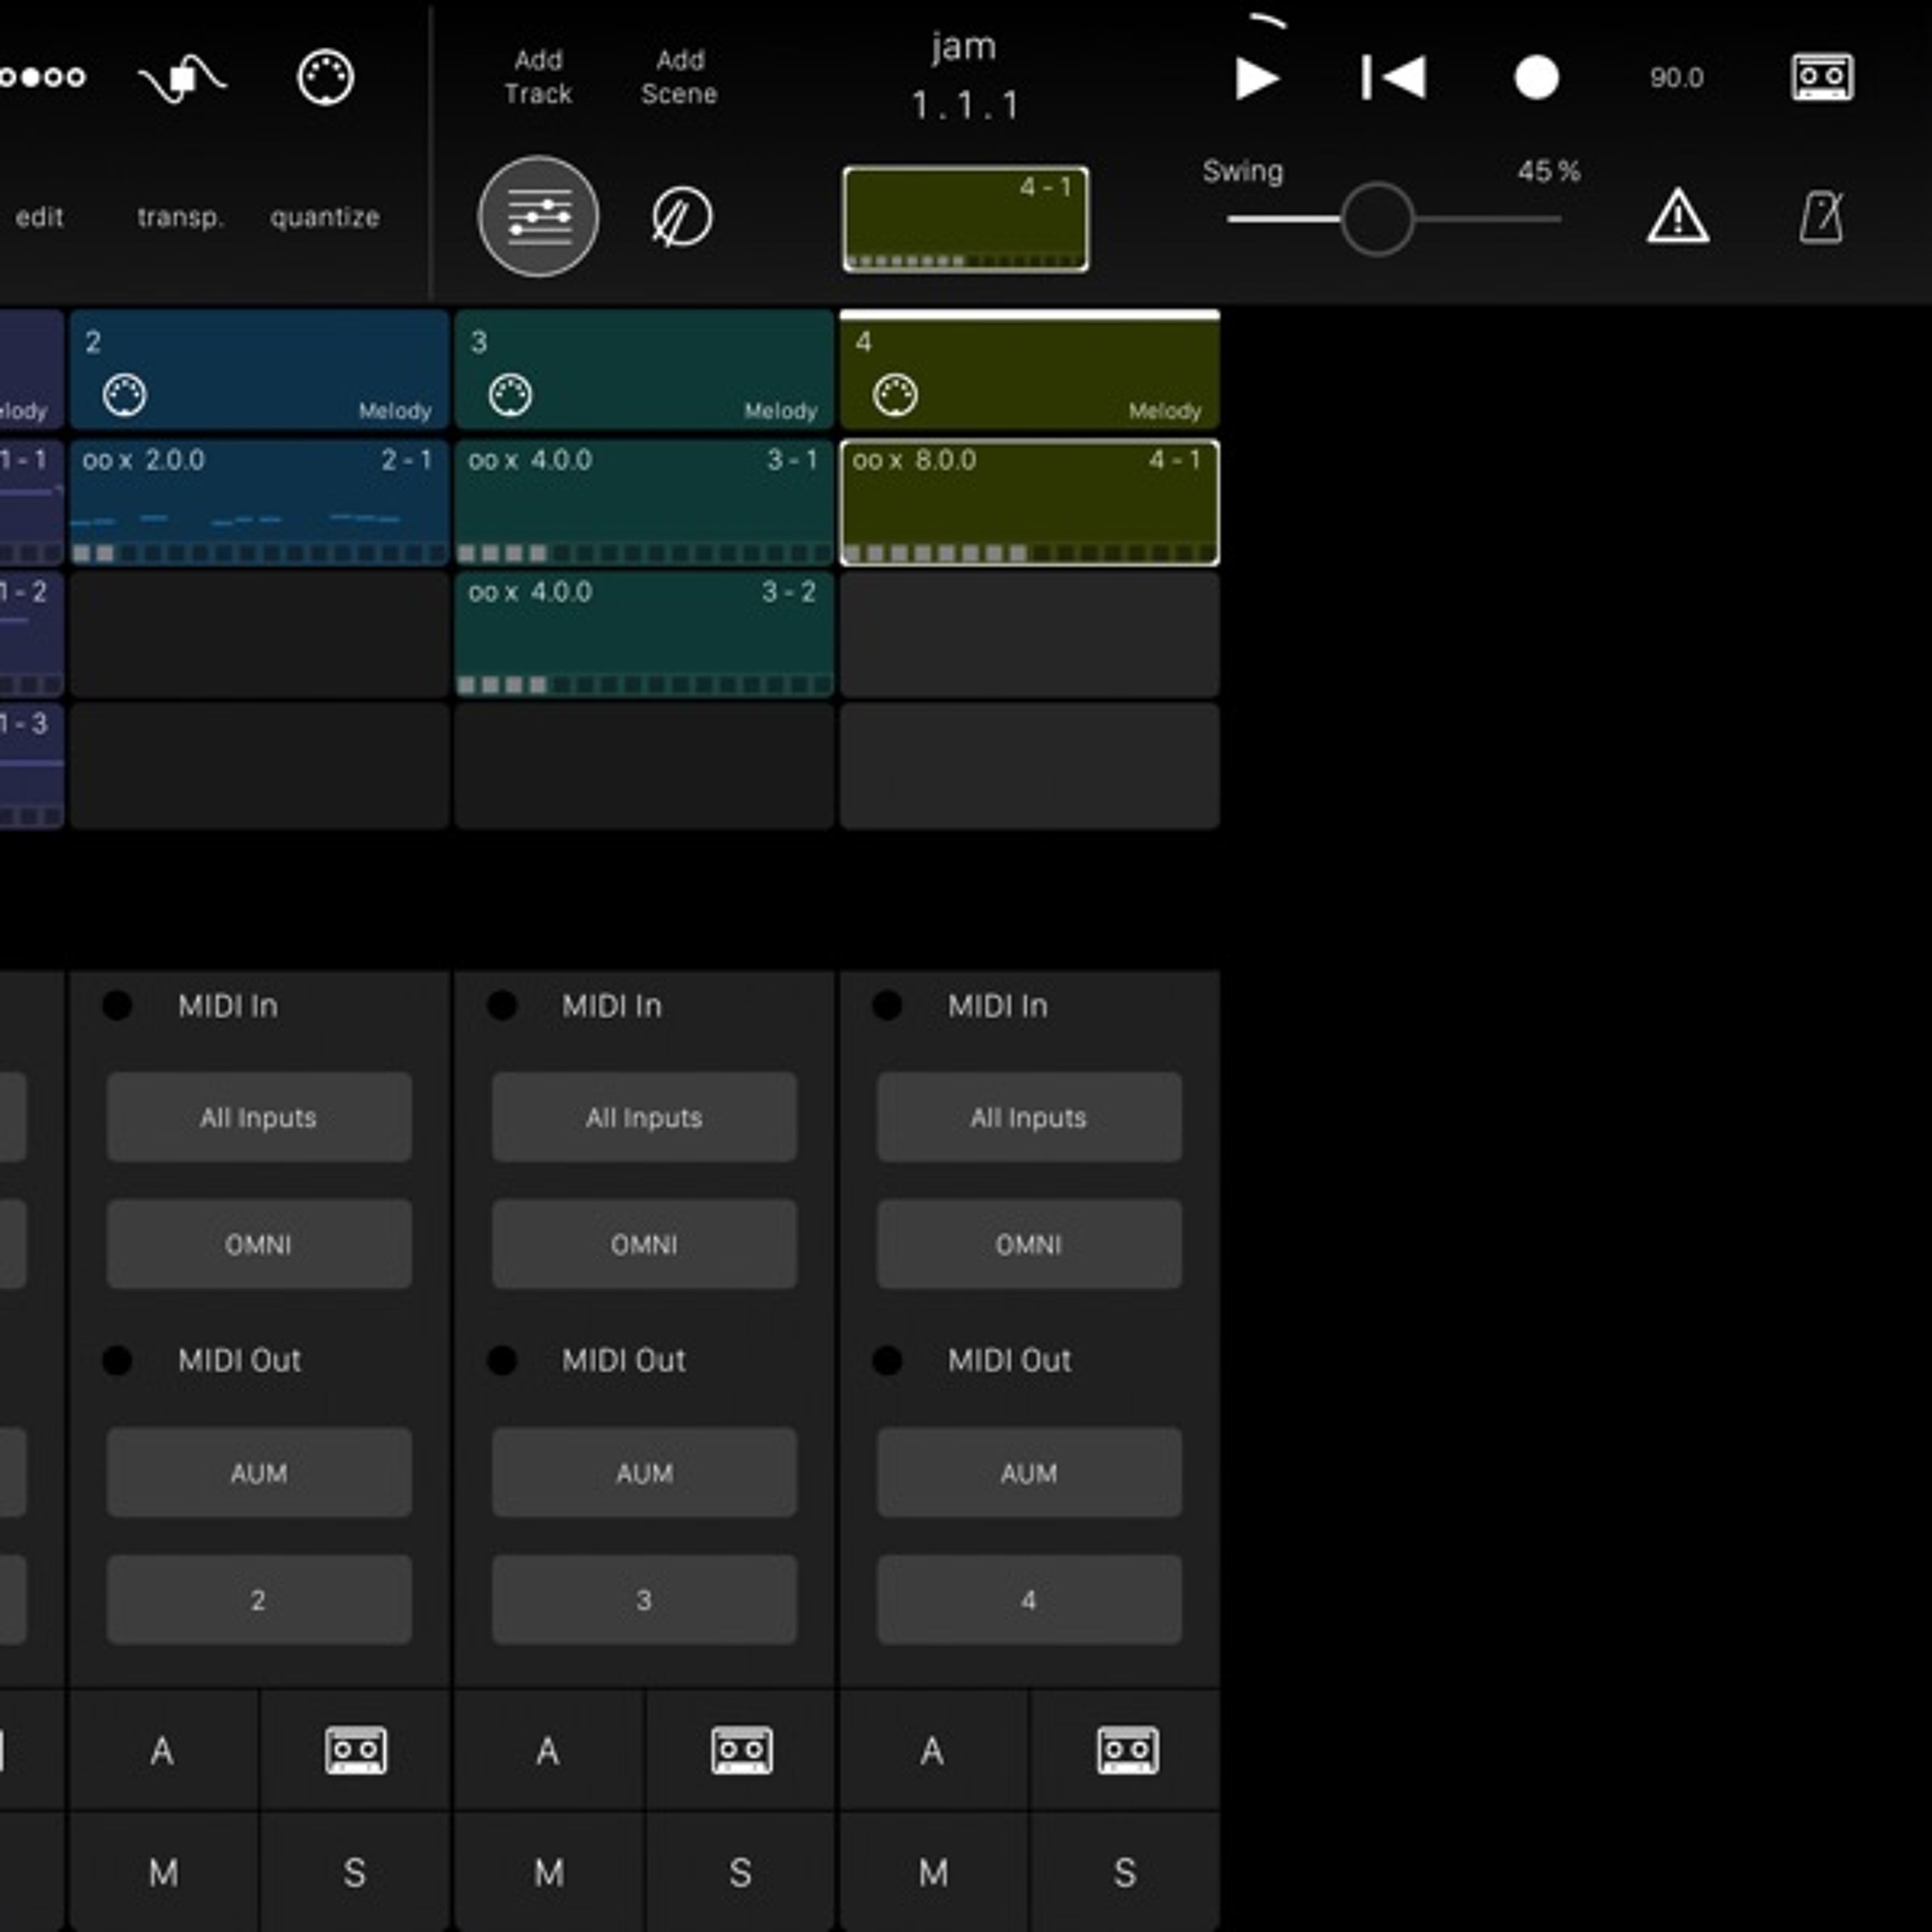Select empty clip slot below clip 2 - 1
Screen dimensions: 1932x1932
pos(259,634)
